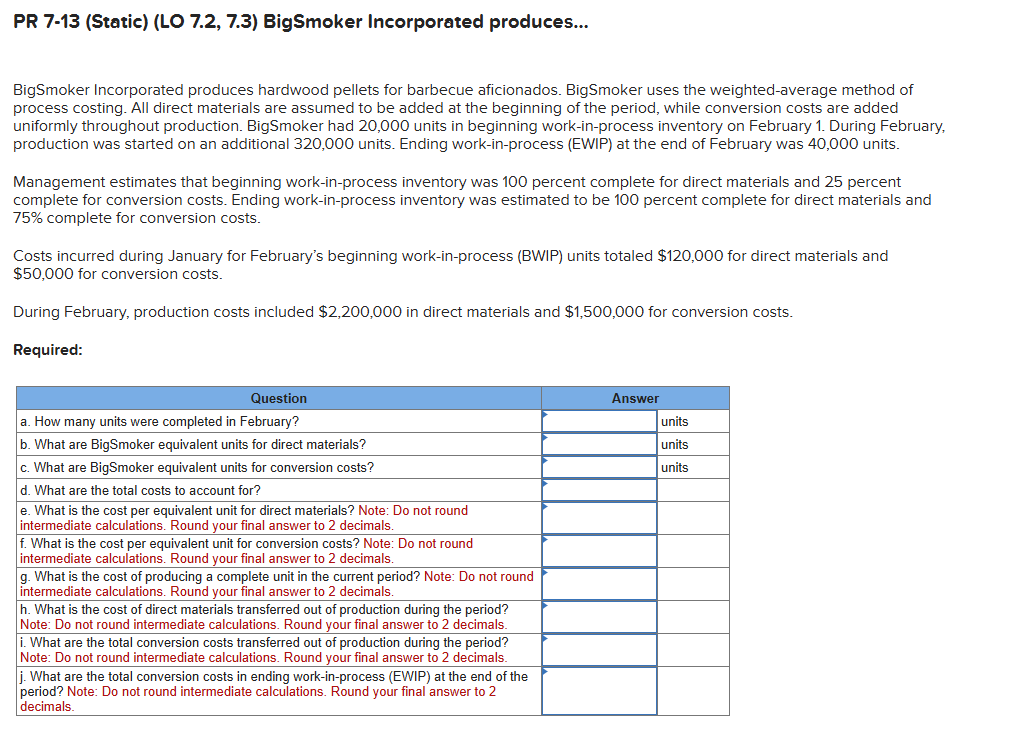Click the conversion costs equivalent units answer box
This screenshot has width=1023, height=743.
pyautogui.click(x=598, y=467)
